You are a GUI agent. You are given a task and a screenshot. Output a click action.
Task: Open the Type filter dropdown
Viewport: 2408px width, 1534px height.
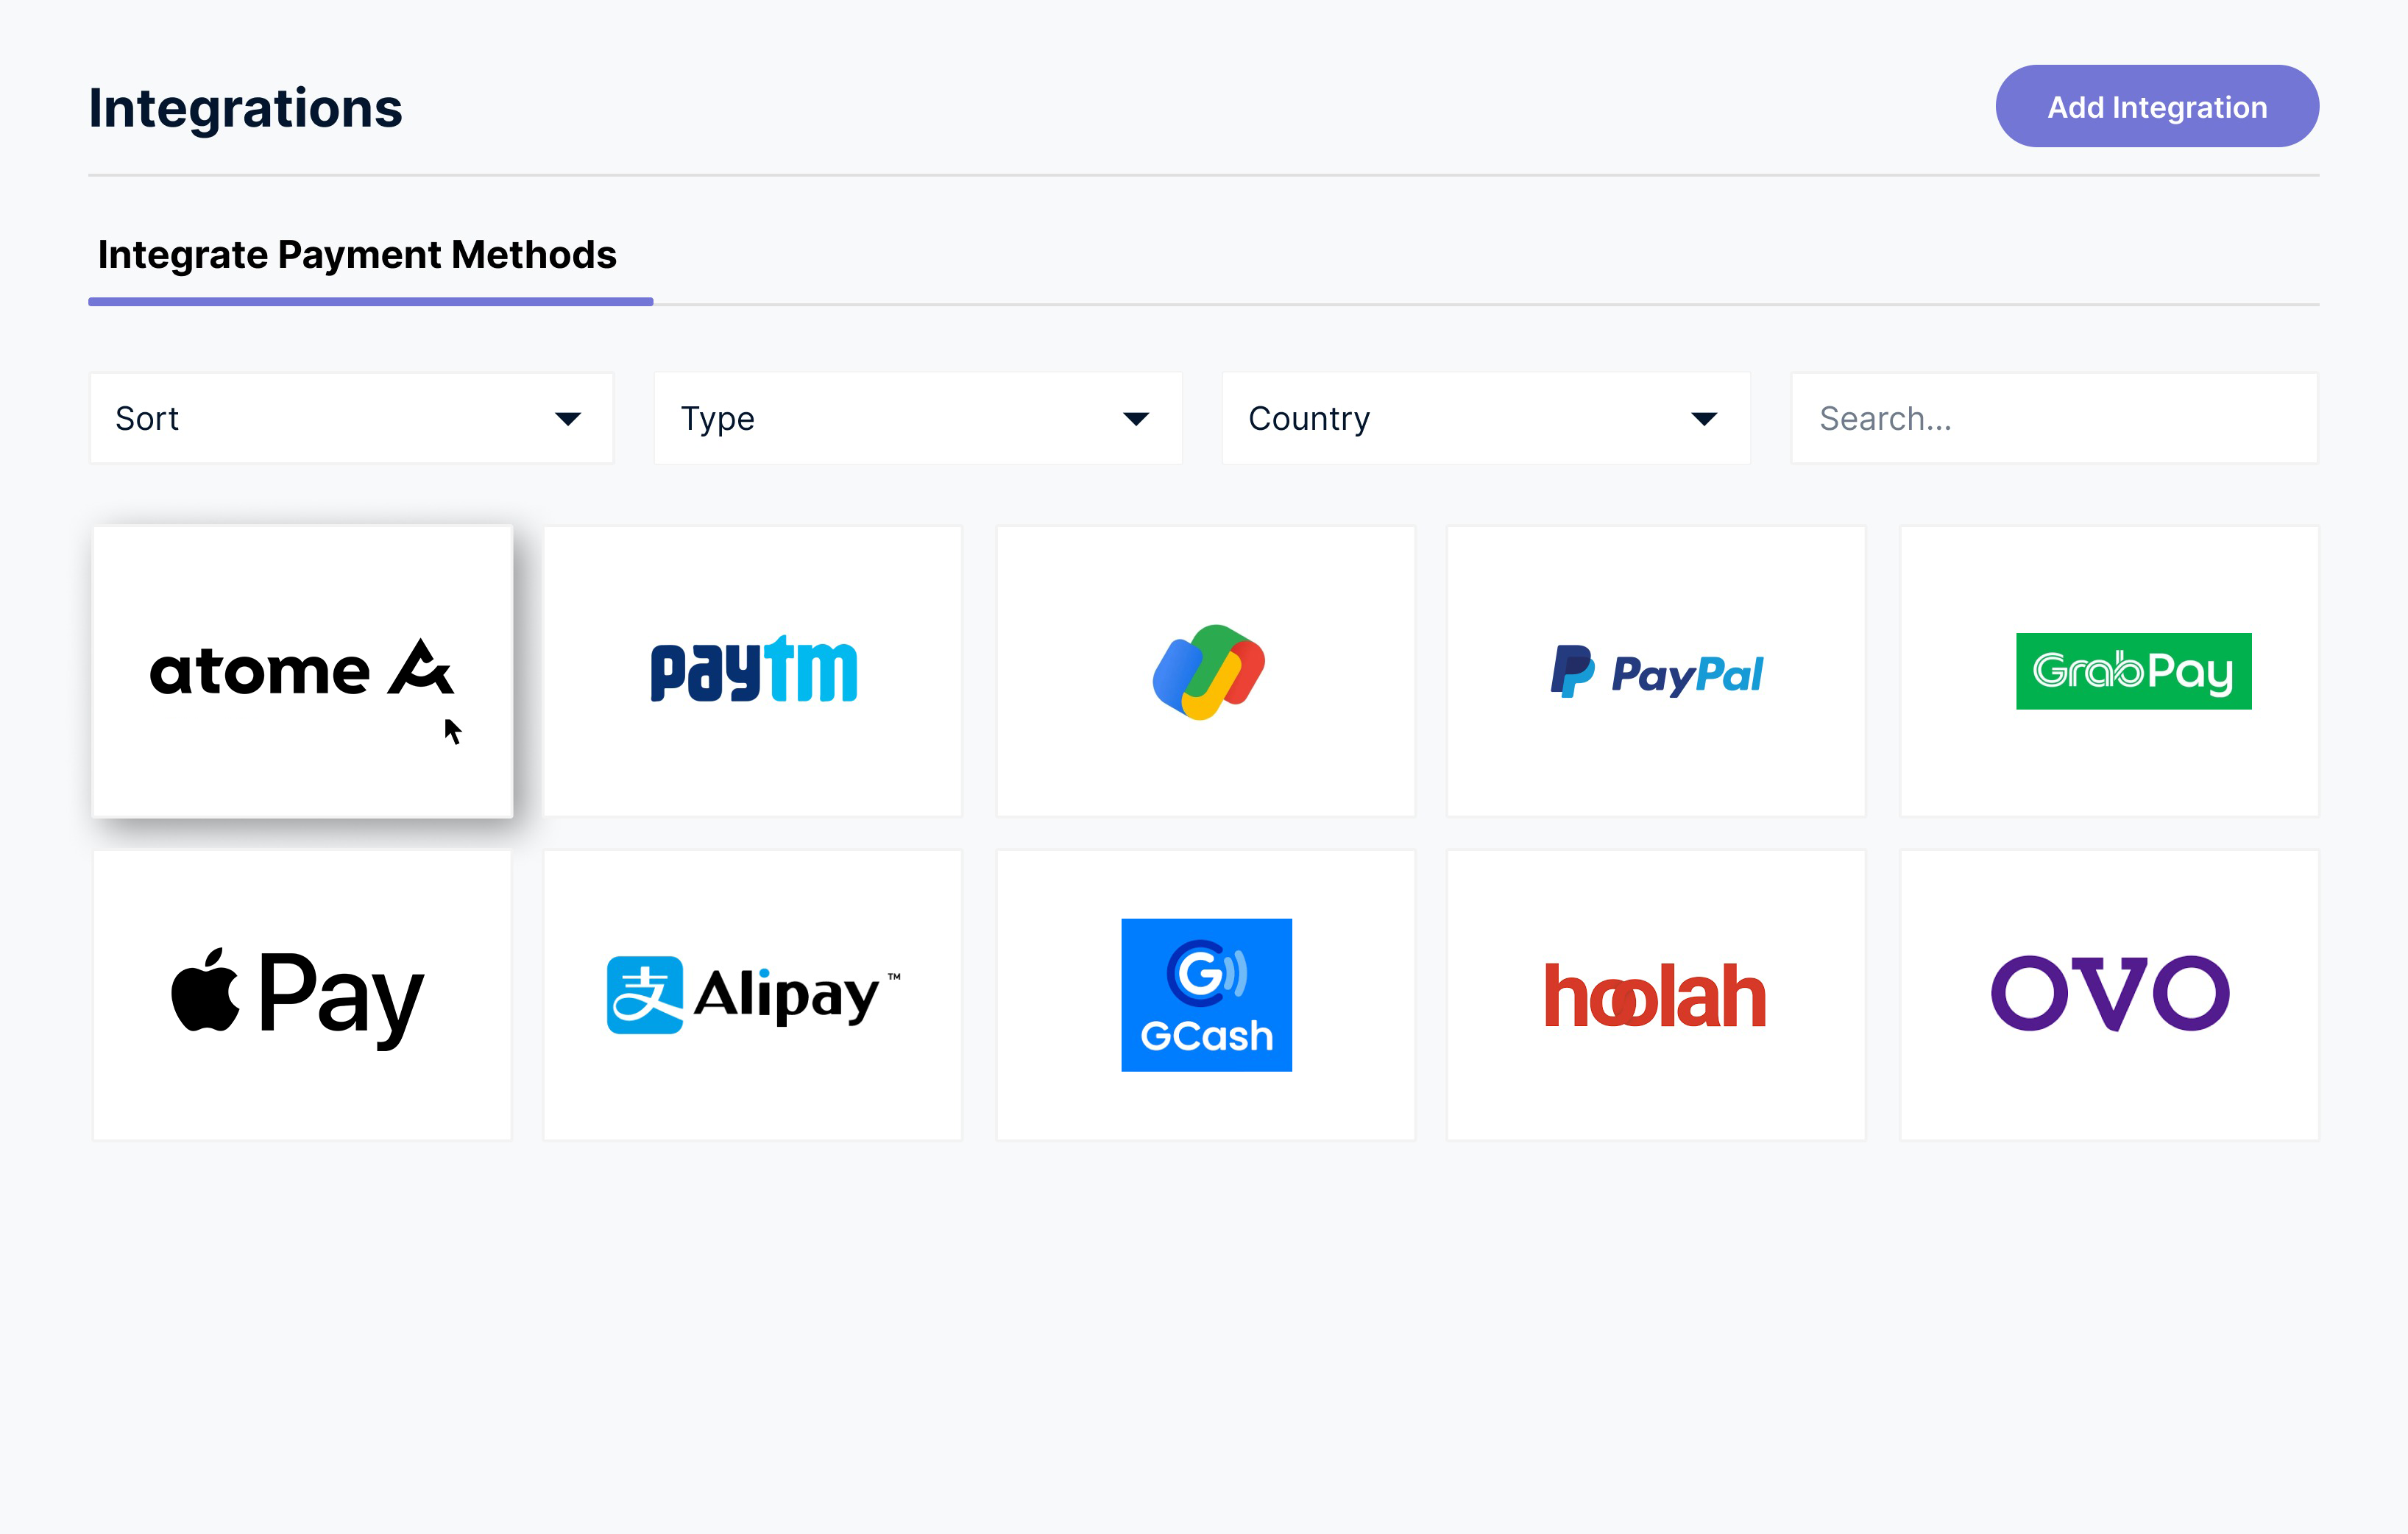(x=918, y=418)
